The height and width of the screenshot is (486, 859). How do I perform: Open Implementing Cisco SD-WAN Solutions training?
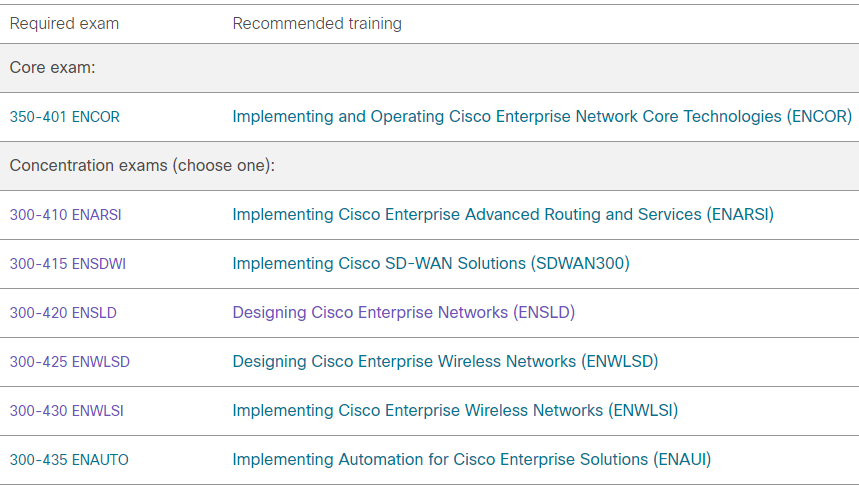click(430, 264)
